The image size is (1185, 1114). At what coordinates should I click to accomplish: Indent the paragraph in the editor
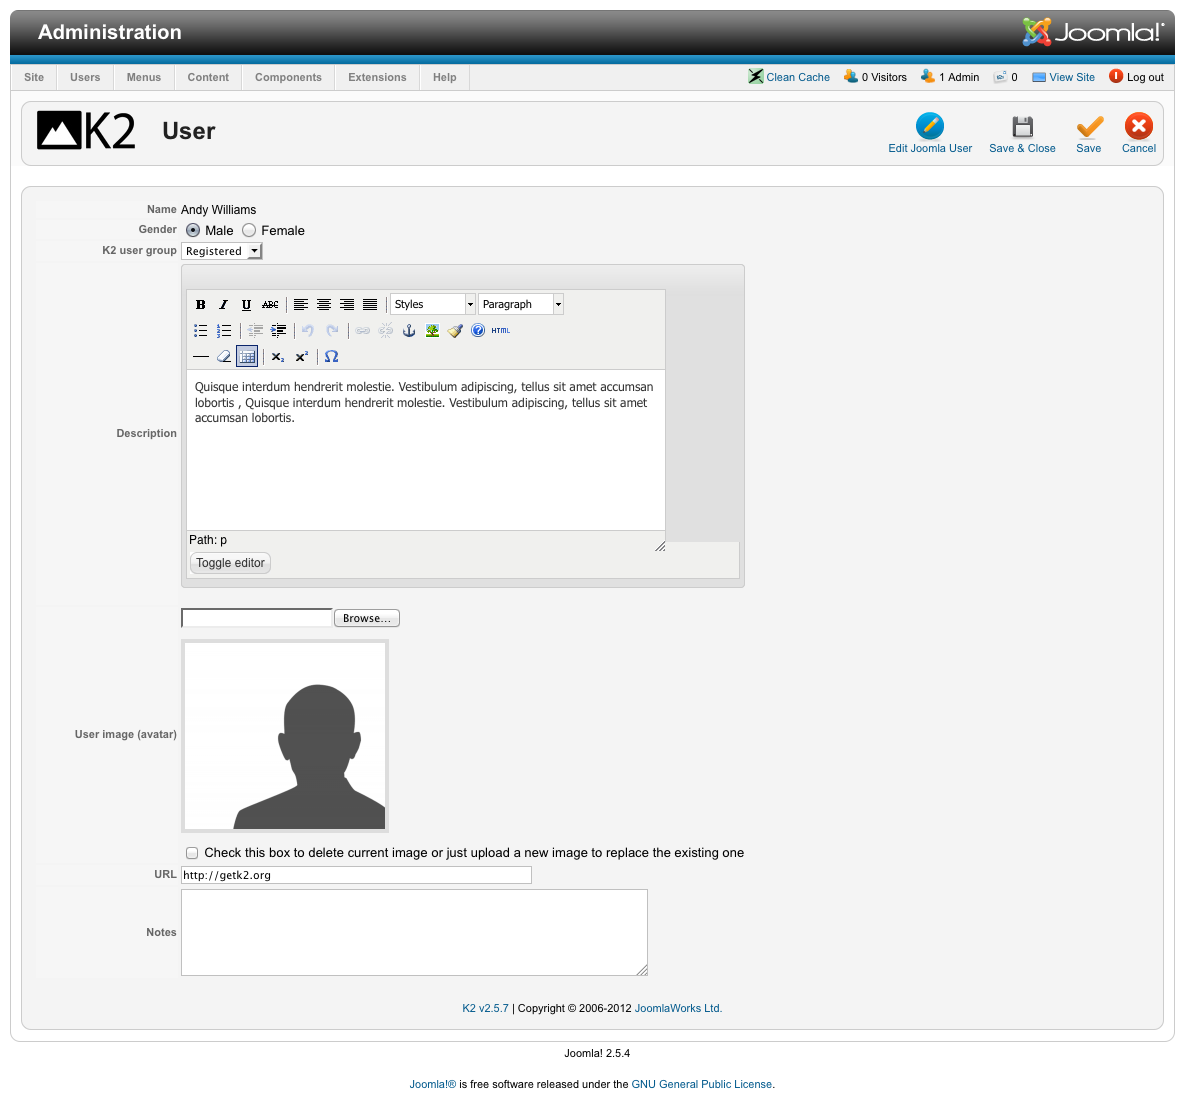(x=278, y=330)
